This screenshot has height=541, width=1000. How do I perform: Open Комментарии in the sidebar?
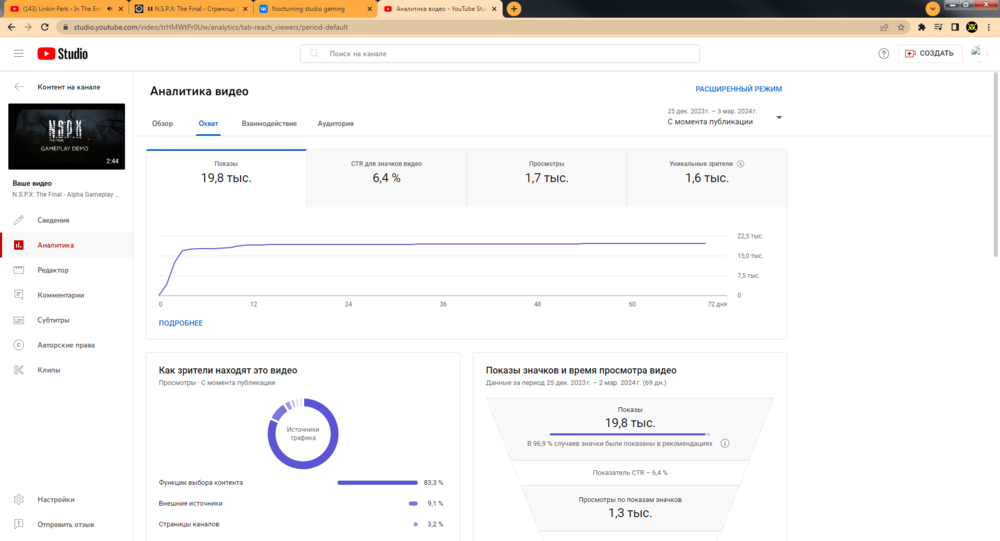pyautogui.click(x=60, y=295)
